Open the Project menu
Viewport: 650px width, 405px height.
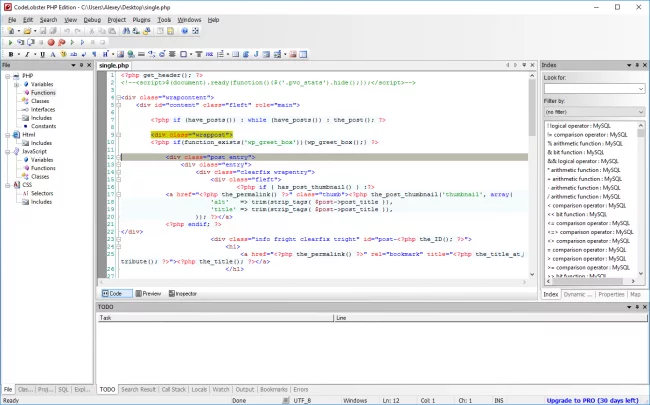[x=116, y=20]
